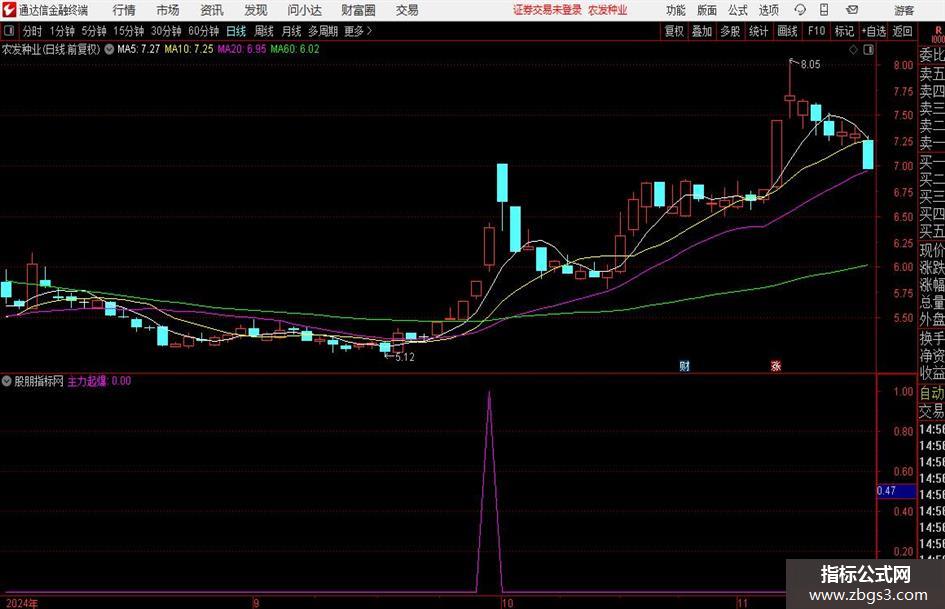This screenshot has width=945, height=609.
Task: Add stock with +自选 button
Action: click(874, 31)
